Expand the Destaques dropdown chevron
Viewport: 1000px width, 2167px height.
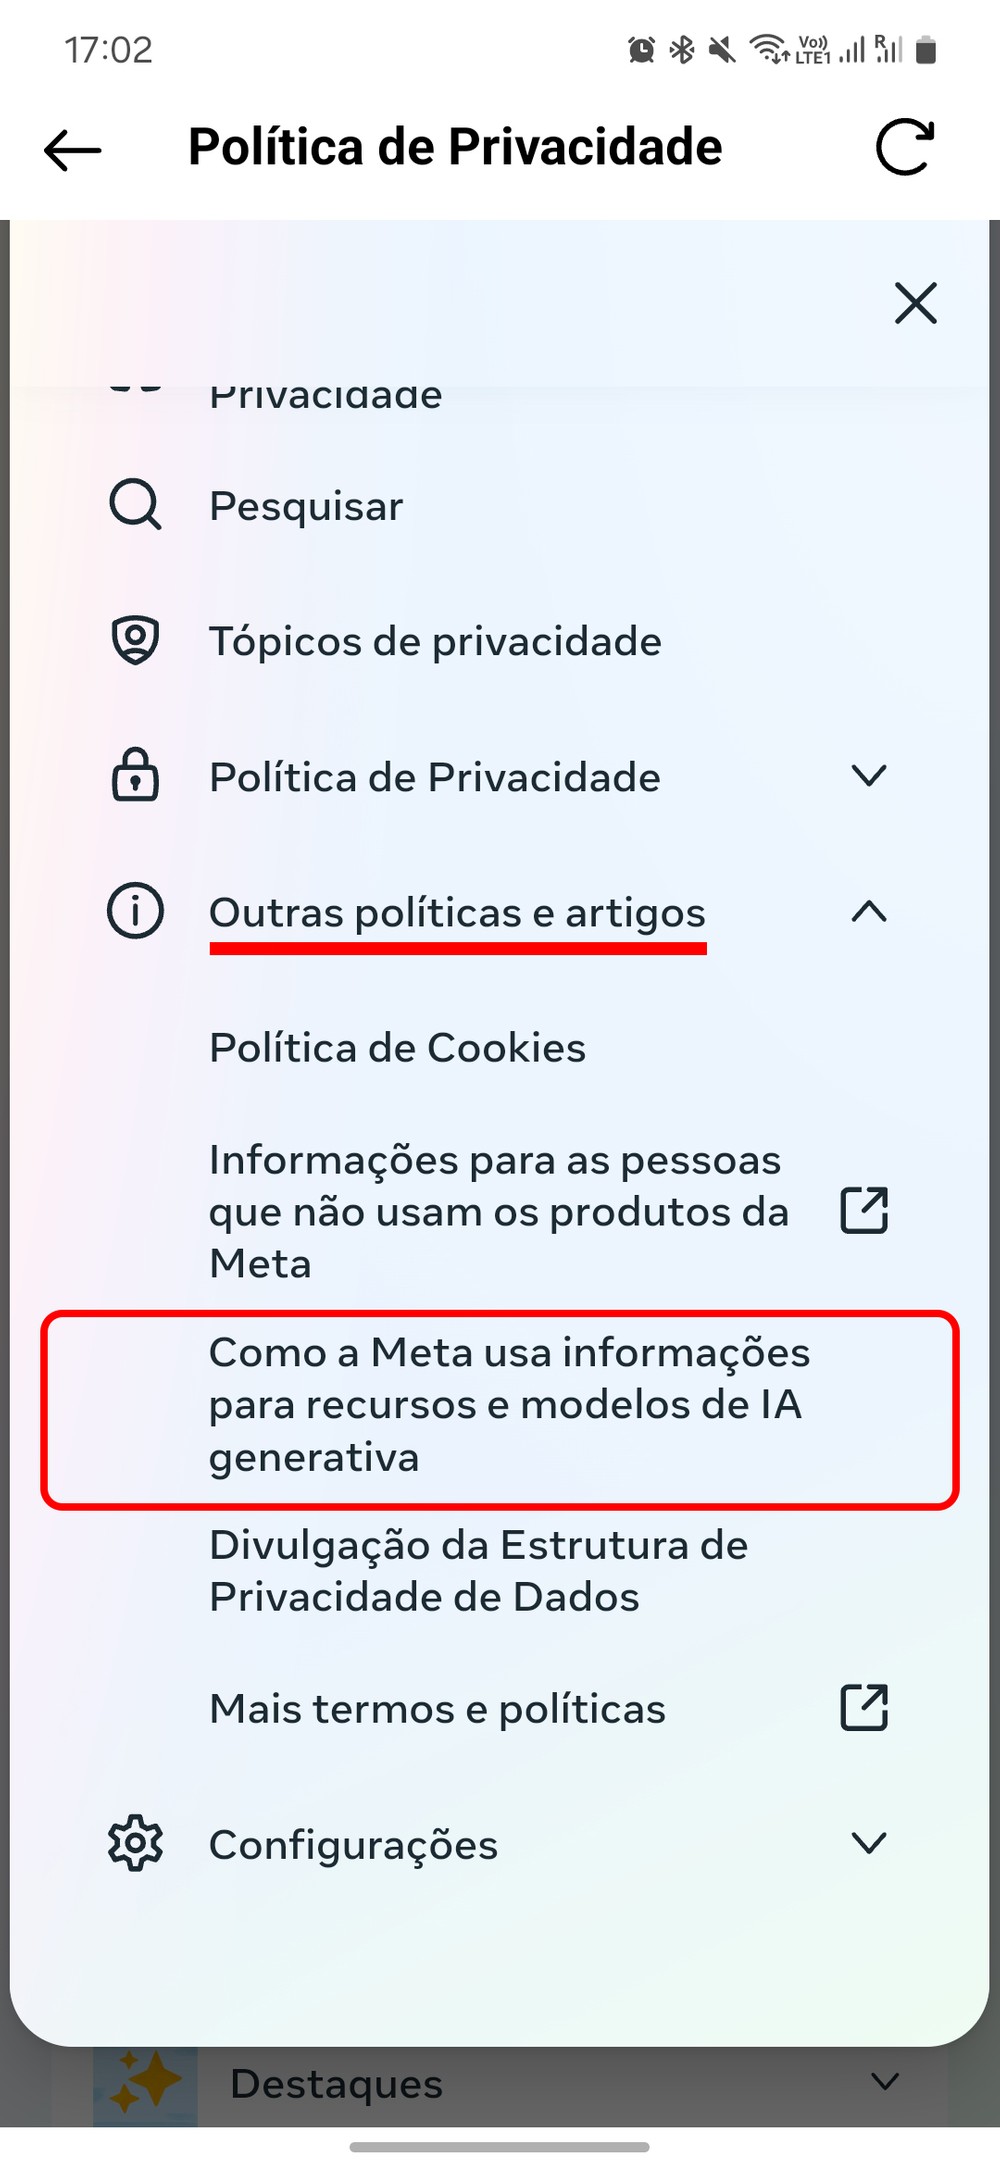[x=884, y=2083]
